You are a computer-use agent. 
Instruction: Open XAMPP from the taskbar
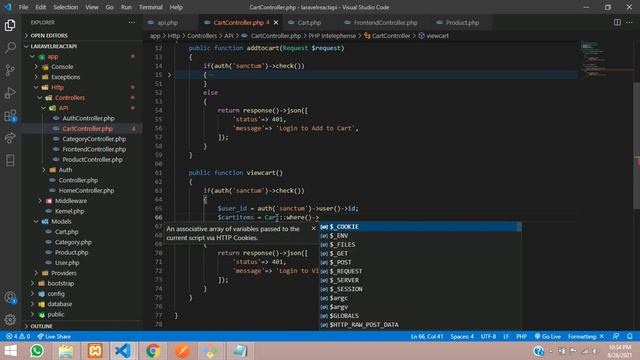95,351
